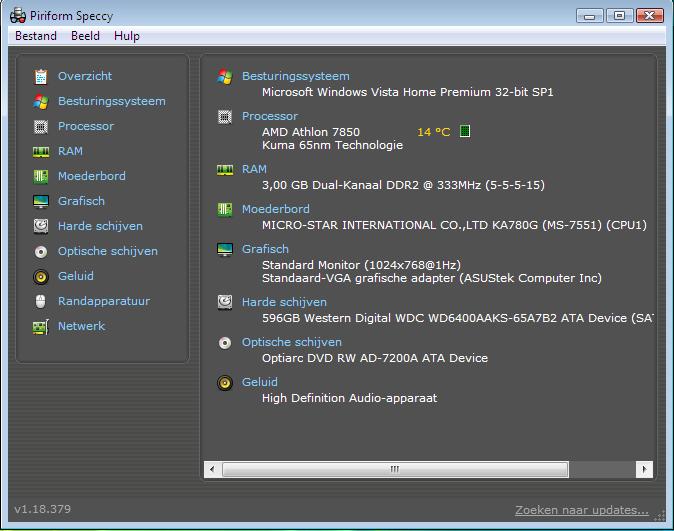Click the Overzicht clipboard icon in sidebar

(x=41, y=77)
